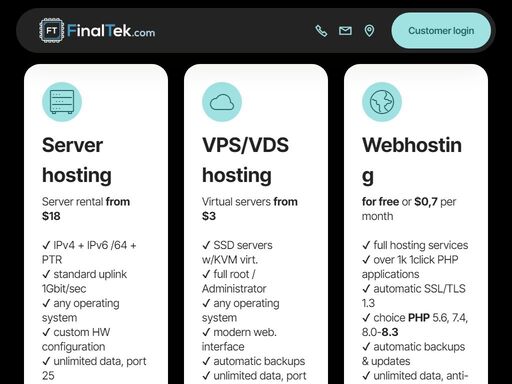512x384 pixels.
Task: Click the location pin icon
Action: point(369,31)
